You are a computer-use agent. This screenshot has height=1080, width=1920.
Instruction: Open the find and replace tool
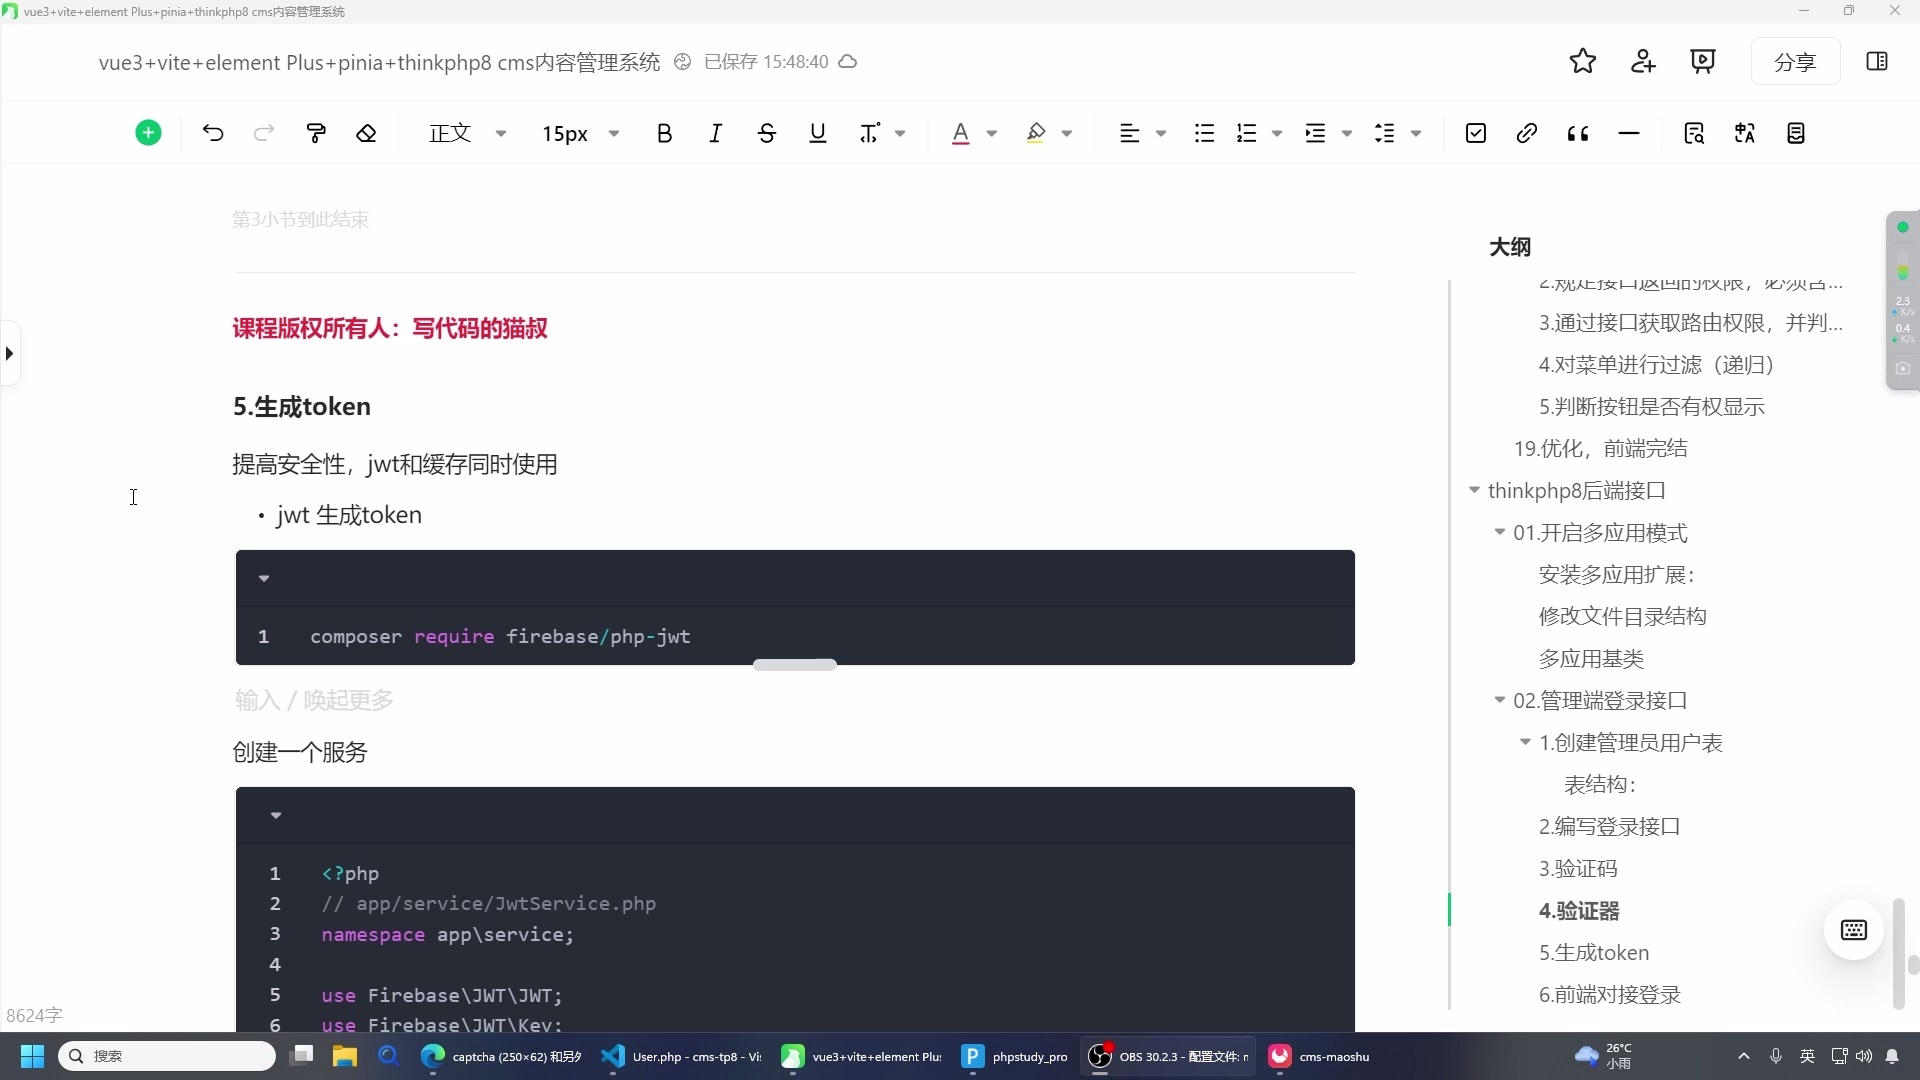[x=1695, y=133]
